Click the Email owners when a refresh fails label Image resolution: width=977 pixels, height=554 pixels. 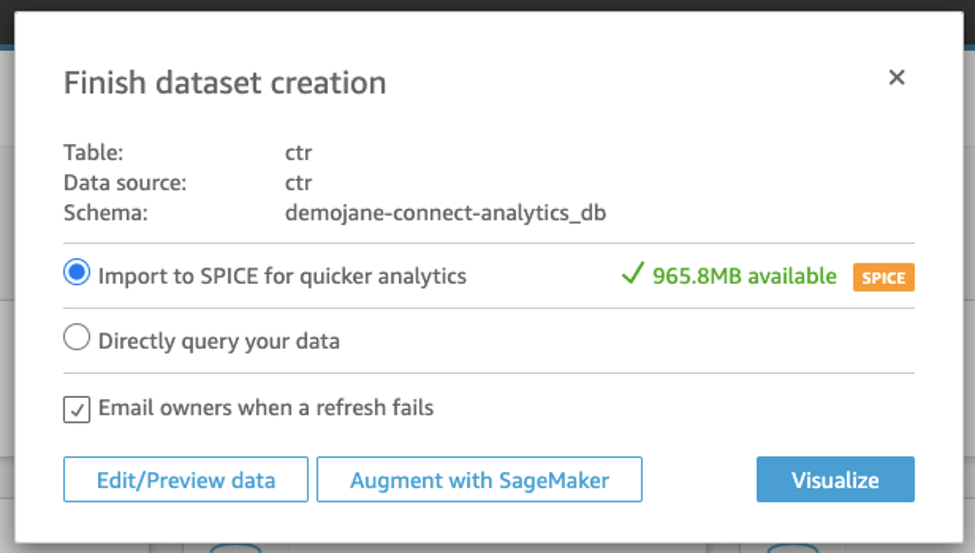click(x=266, y=408)
